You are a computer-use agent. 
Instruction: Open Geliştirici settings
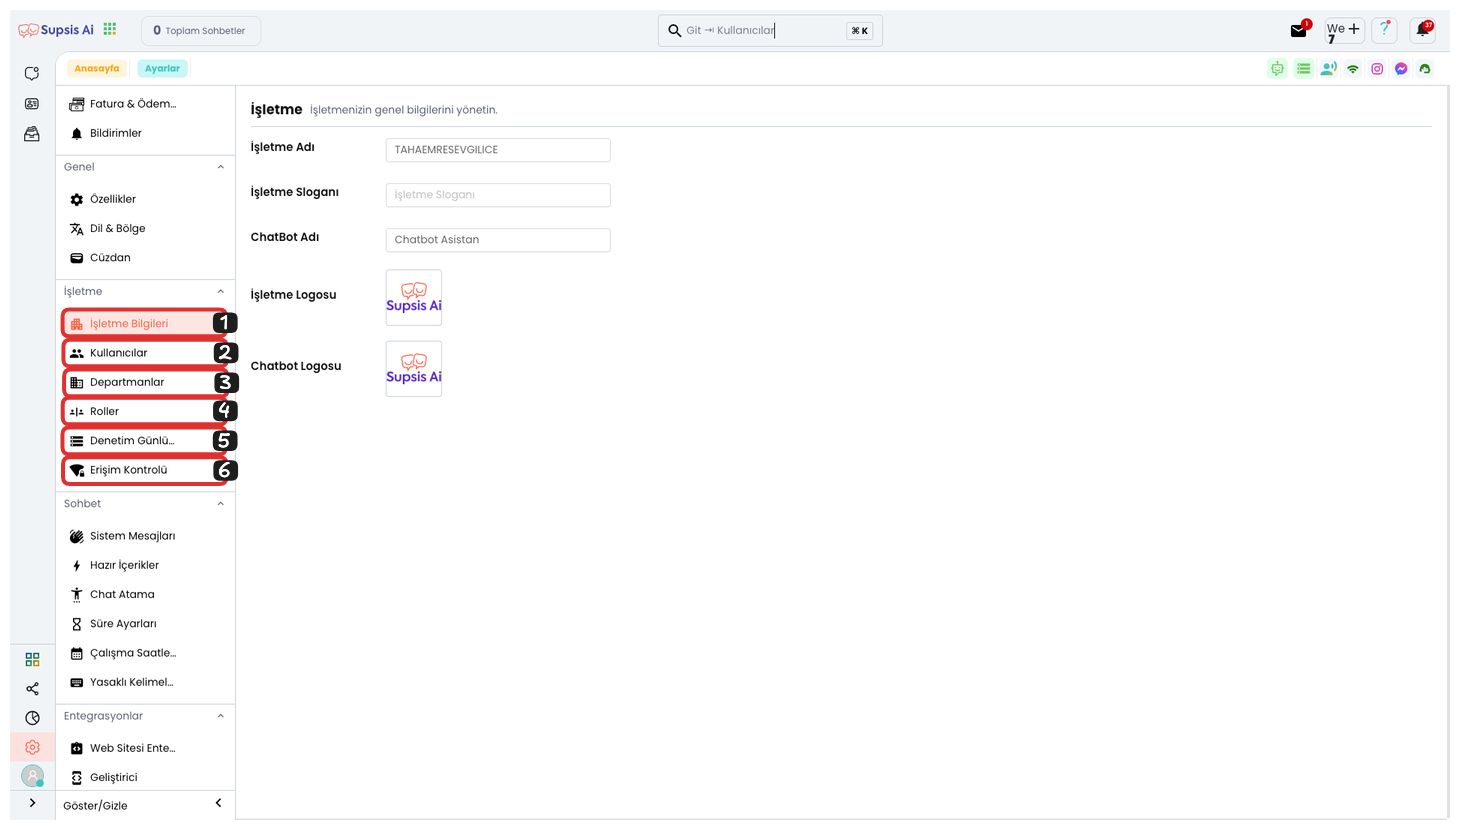tap(145, 777)
